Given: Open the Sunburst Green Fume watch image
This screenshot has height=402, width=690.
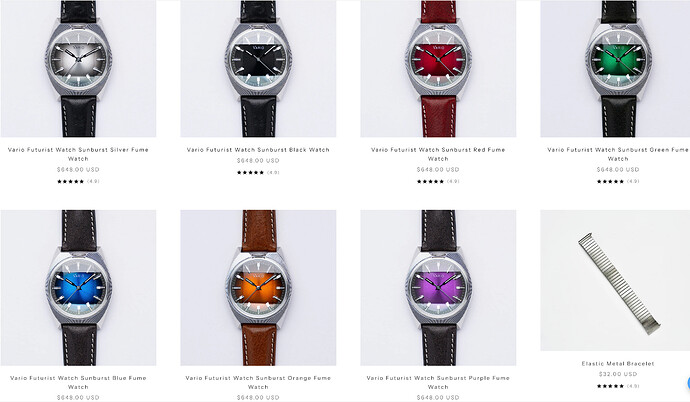Looking at the screenshot, I should [615, 69].
